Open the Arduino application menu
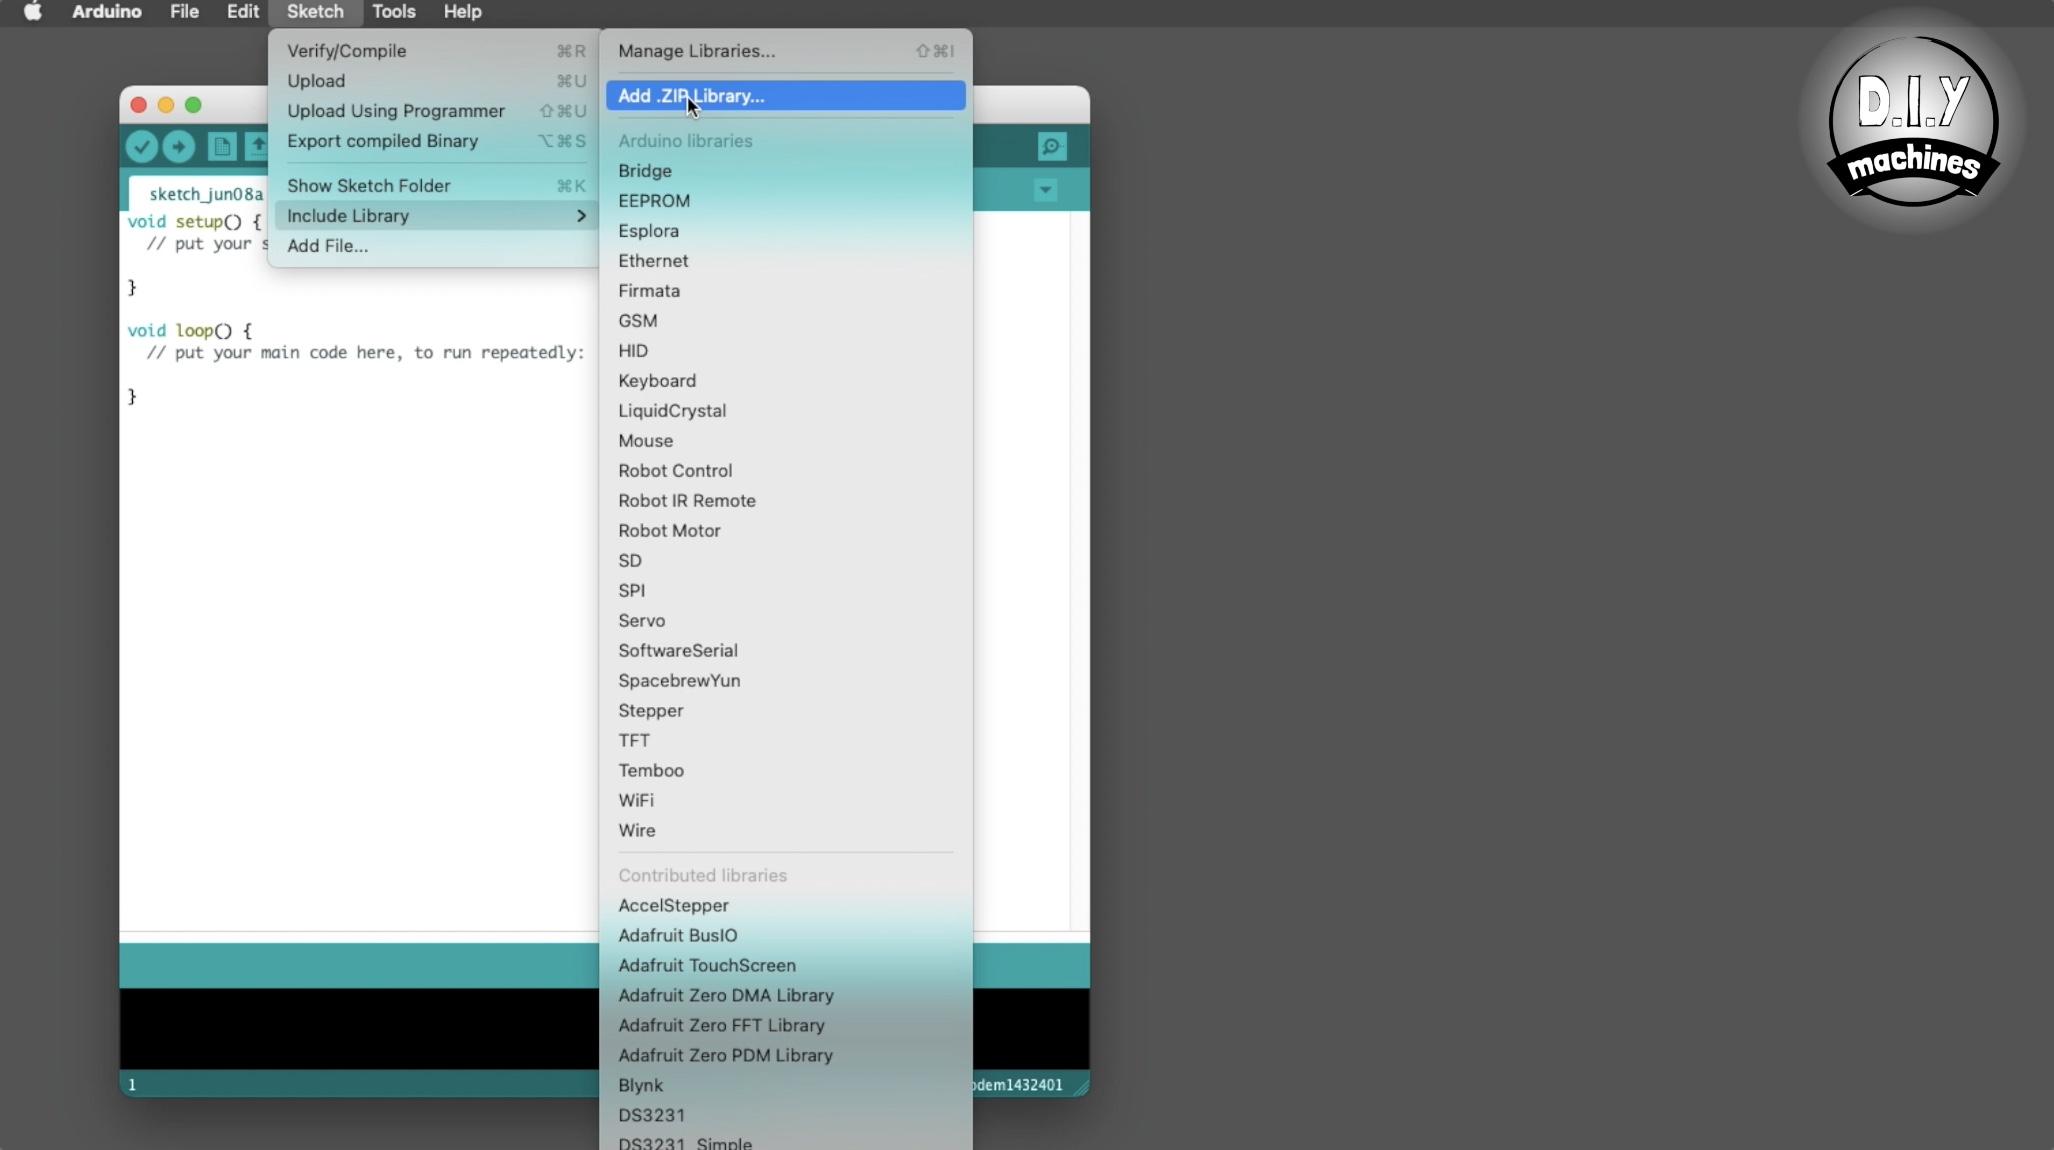This screenshot has height=1150, width=2054. [107, 12]
